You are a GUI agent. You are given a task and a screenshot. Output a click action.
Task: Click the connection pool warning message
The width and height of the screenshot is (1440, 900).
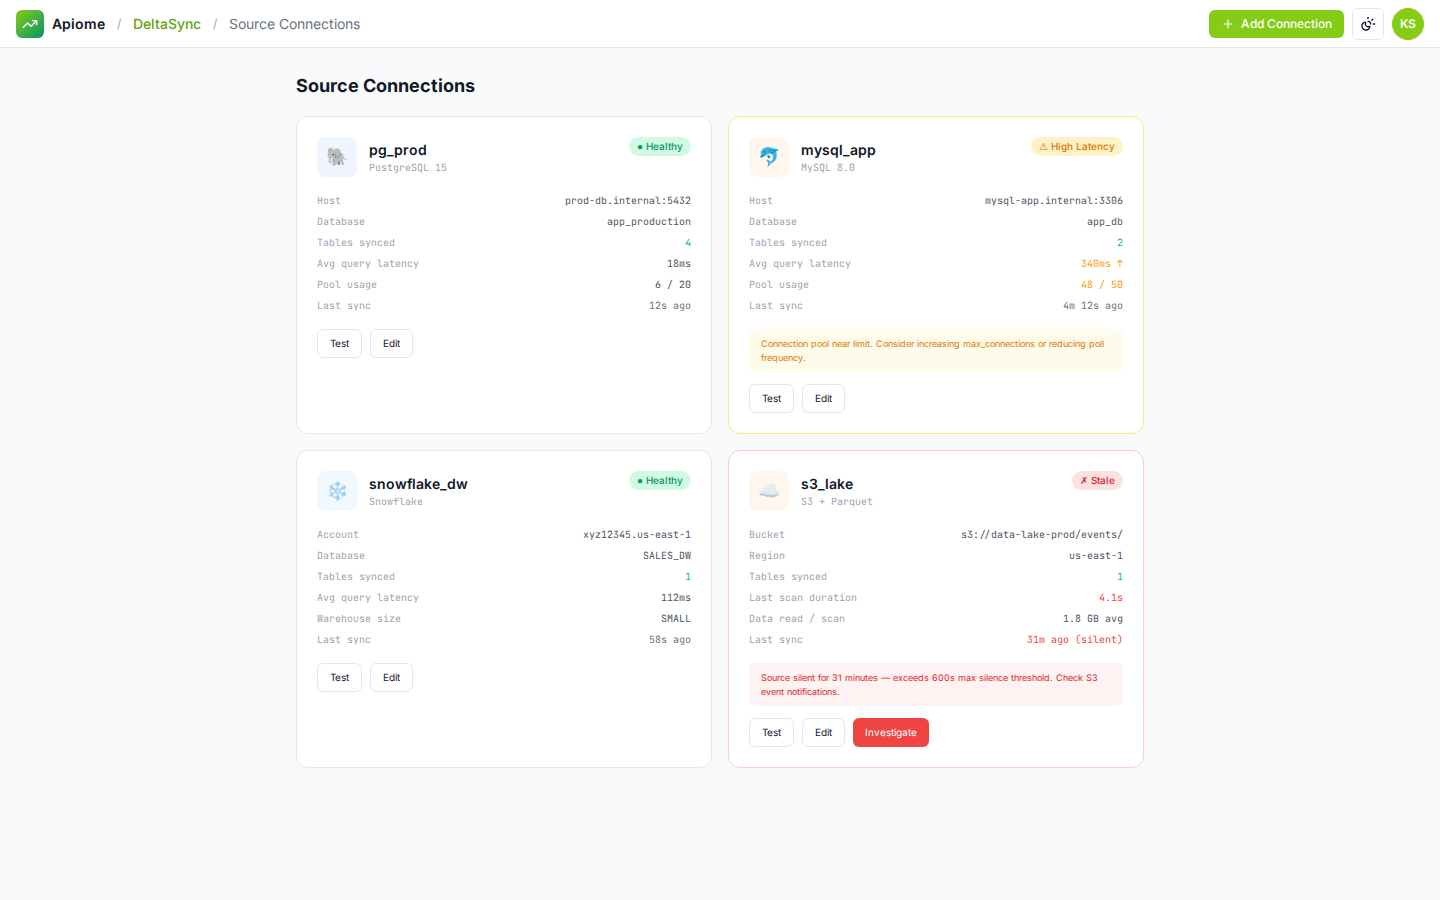936,351
